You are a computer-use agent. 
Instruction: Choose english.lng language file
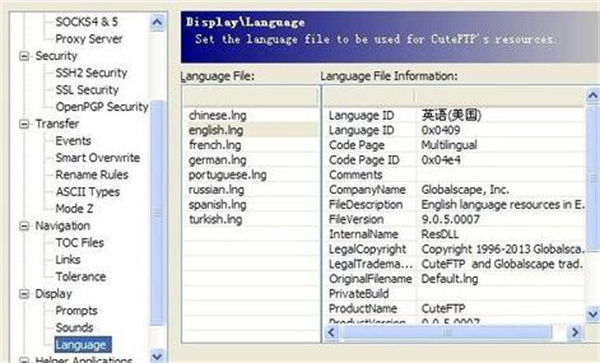coord(216,130)
